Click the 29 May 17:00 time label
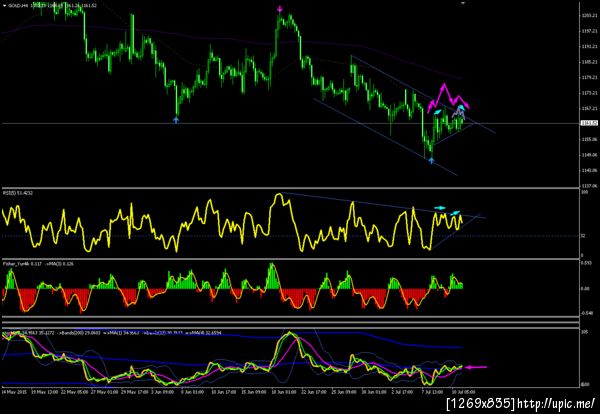The image size is (600, 414). coord(134,392)
